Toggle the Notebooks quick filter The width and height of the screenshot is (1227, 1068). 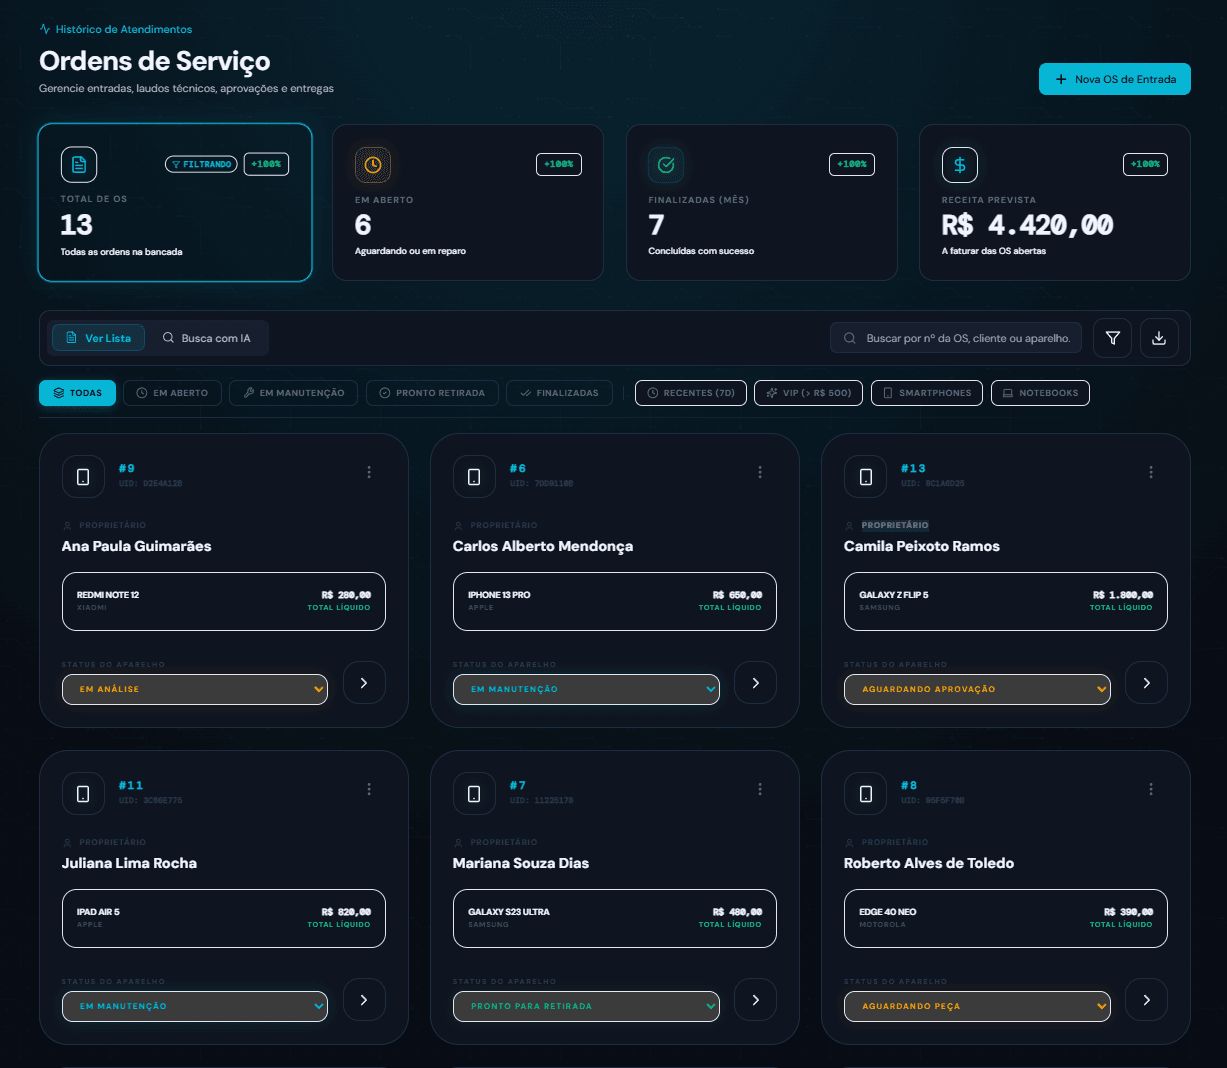[1040, 393]
